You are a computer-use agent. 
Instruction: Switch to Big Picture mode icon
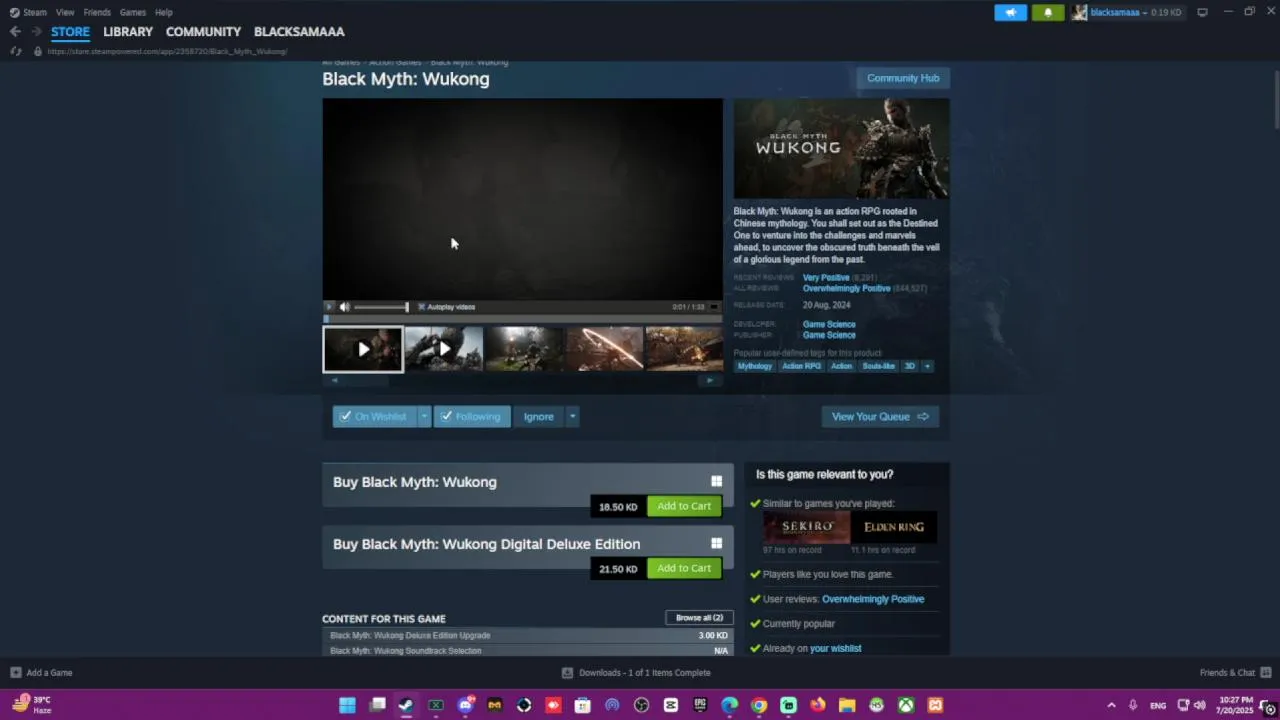[1202, 12]
